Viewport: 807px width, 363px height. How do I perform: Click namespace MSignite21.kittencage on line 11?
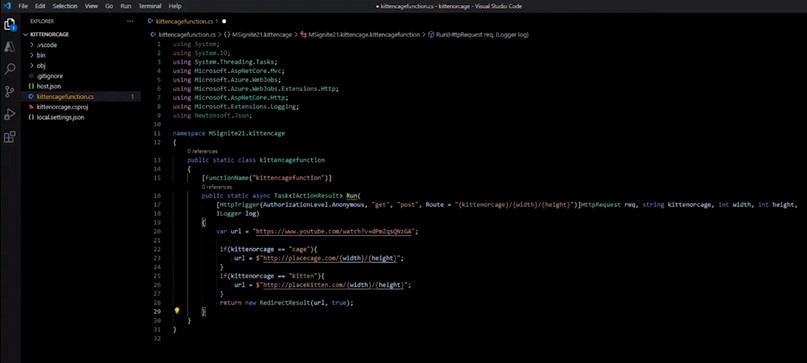pyautogui.click(x=229, y=133)
